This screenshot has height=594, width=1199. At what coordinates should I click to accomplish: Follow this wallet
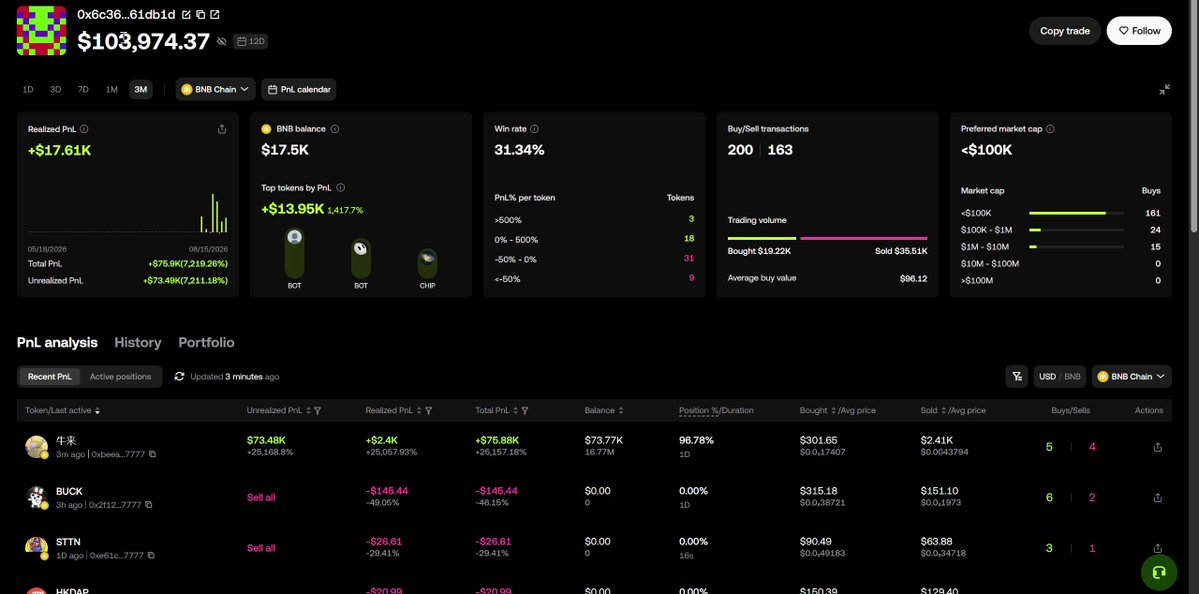click(x=1139, y=31)
